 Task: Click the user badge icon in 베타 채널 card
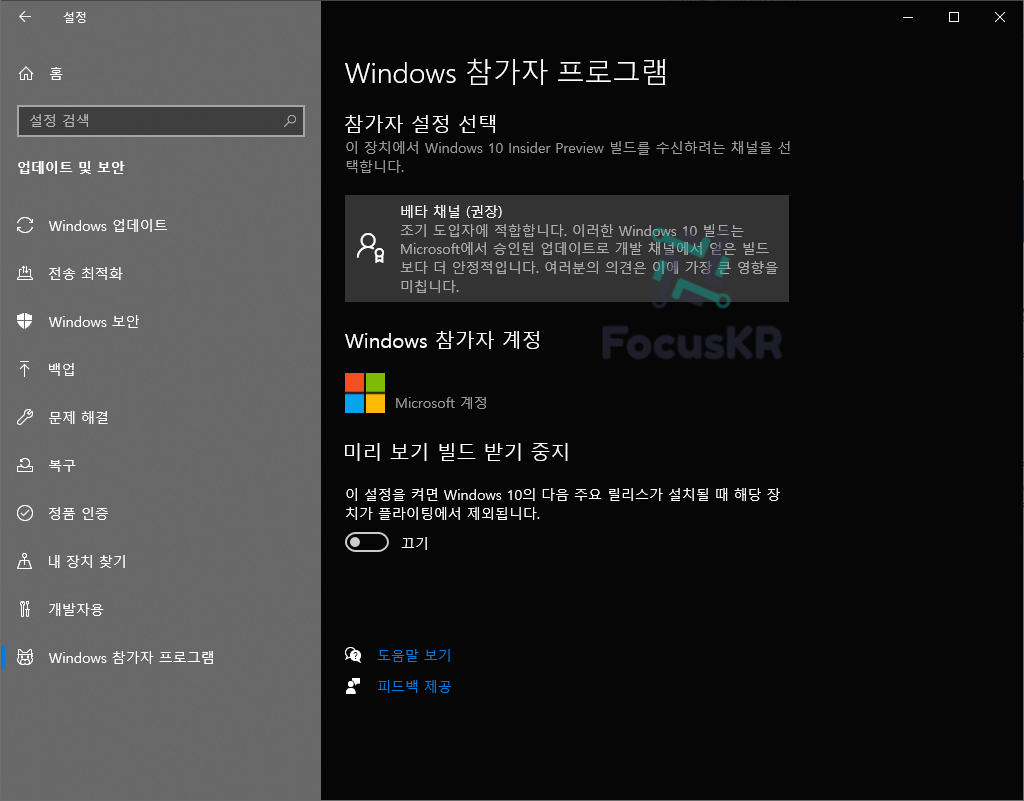(370, 248)
